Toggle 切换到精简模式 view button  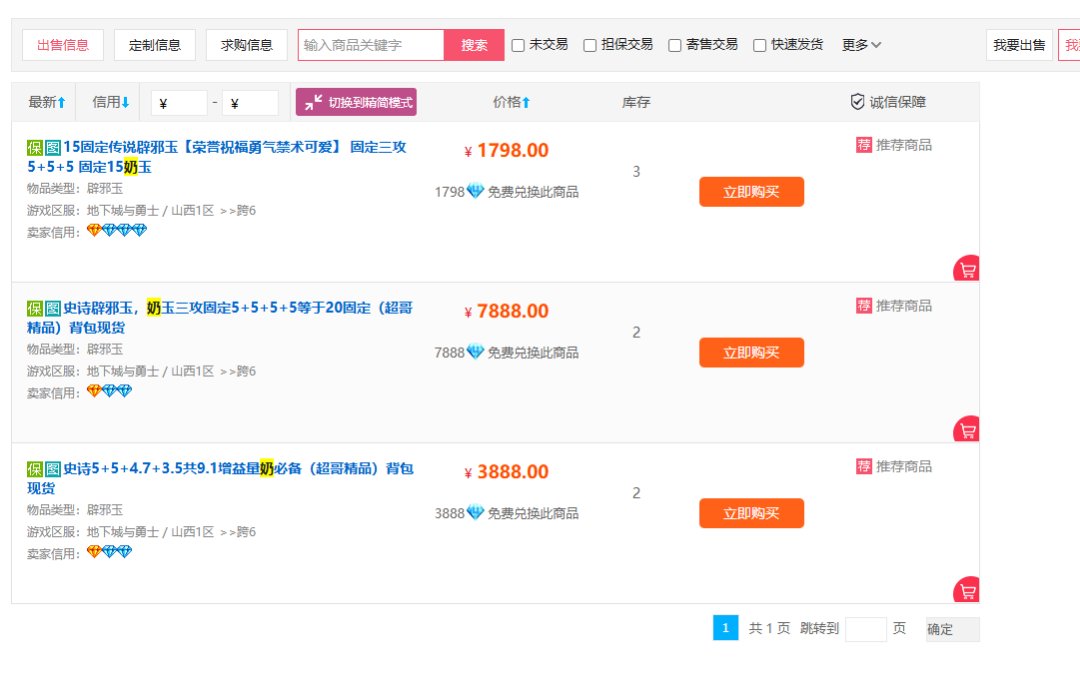click(x=356, y=102)
